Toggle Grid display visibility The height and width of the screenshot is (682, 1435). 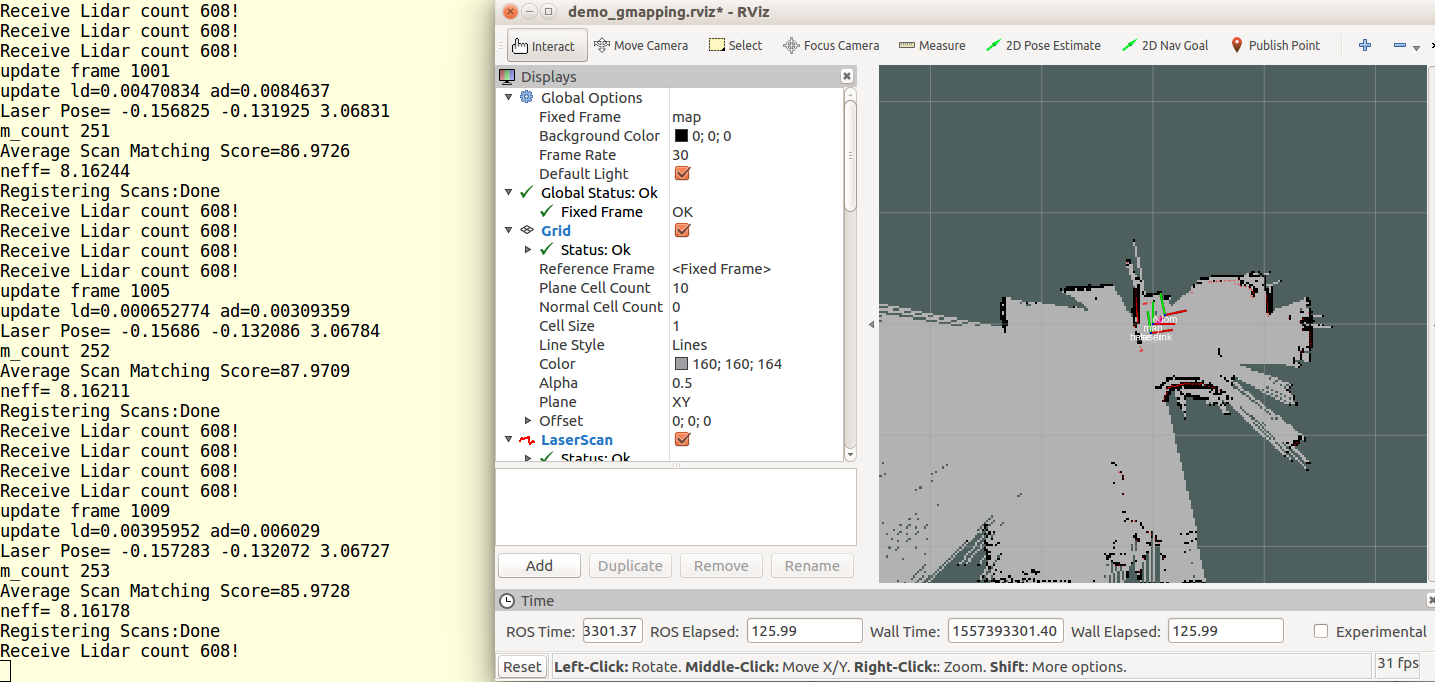tap(682, 230)
